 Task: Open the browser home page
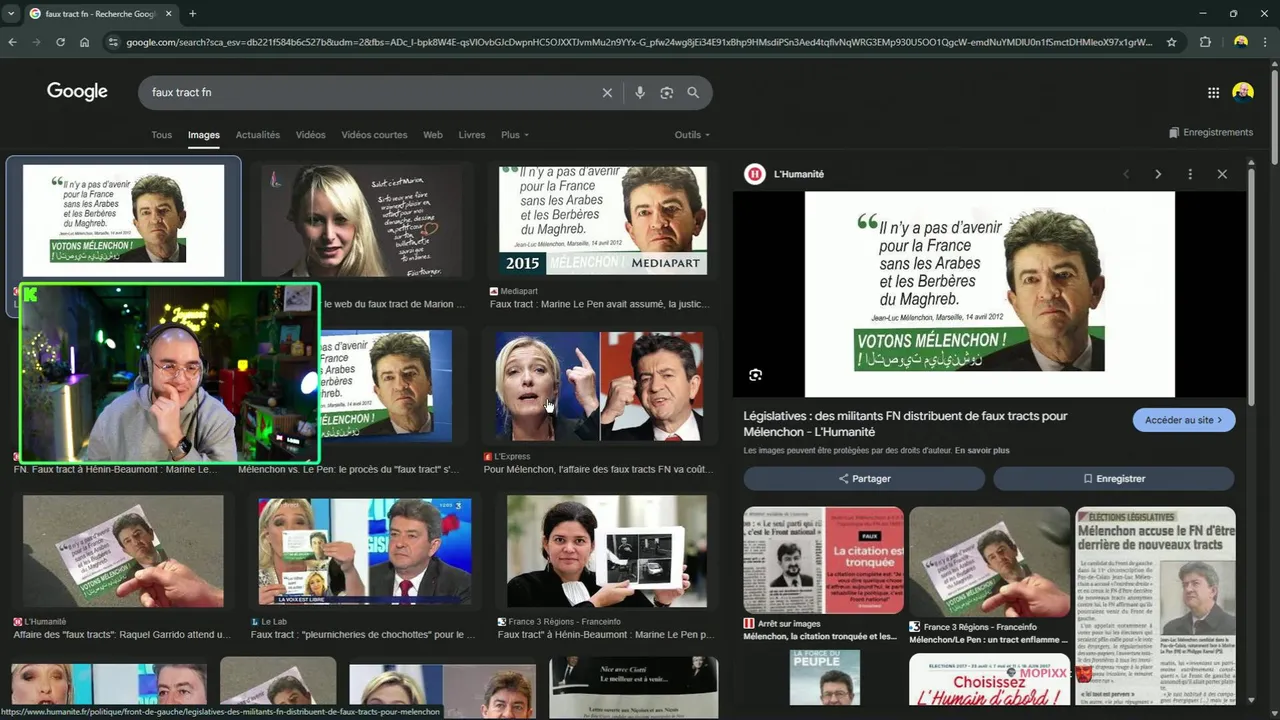(85, 42)
